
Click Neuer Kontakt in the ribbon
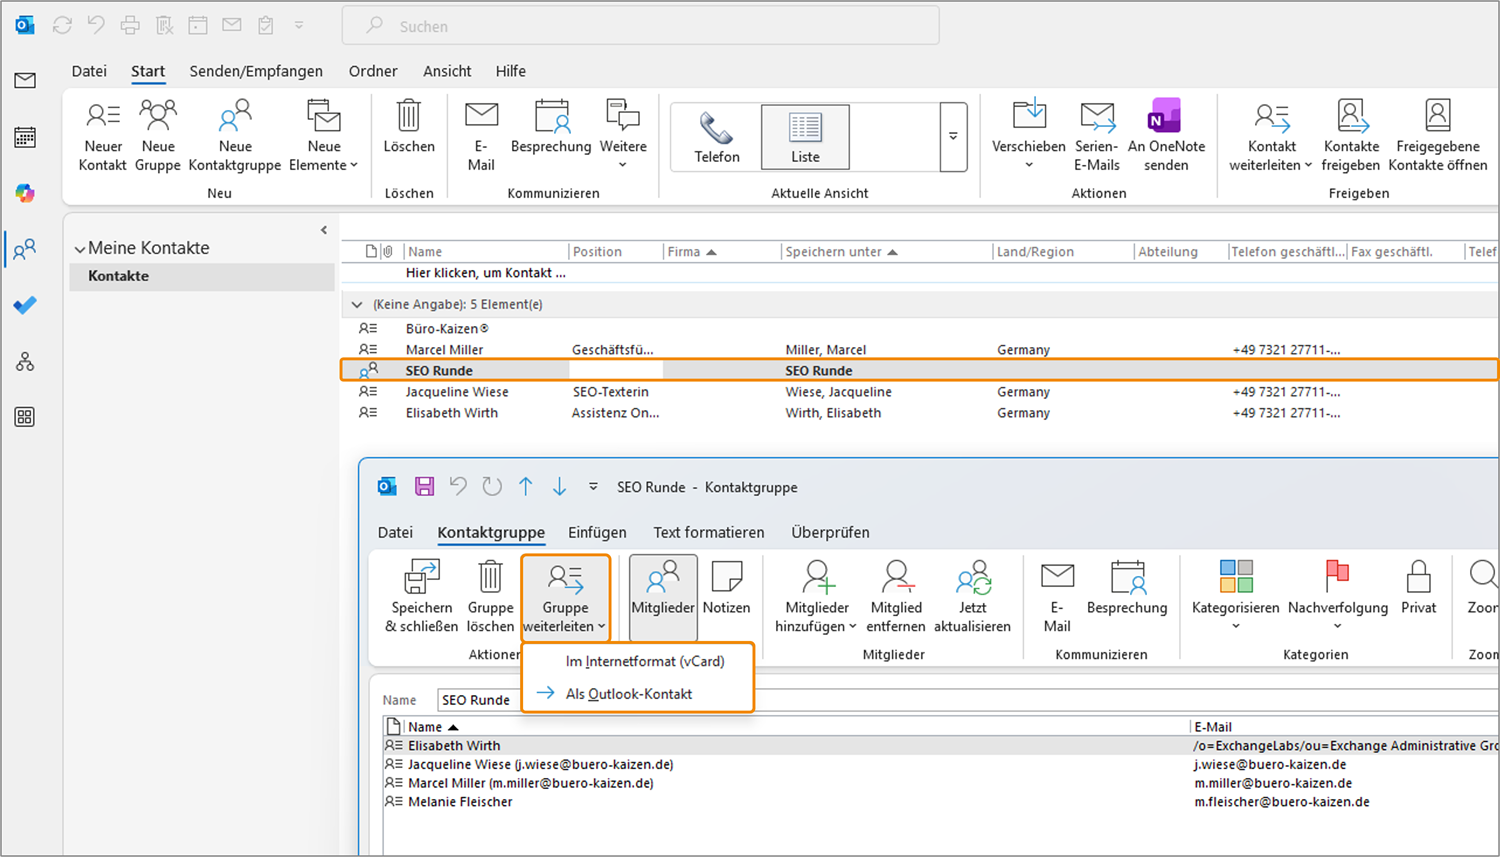coord(103,136)
